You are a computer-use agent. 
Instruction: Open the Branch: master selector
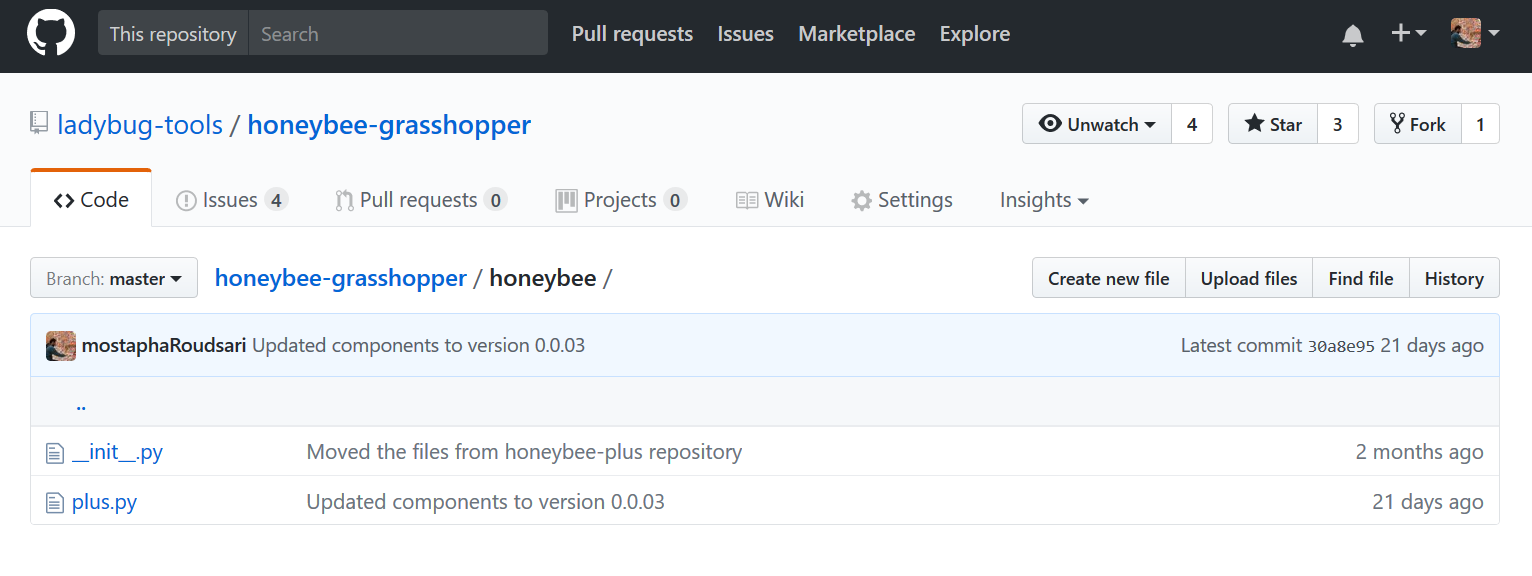pyautogui.click(x=114, y=278)
